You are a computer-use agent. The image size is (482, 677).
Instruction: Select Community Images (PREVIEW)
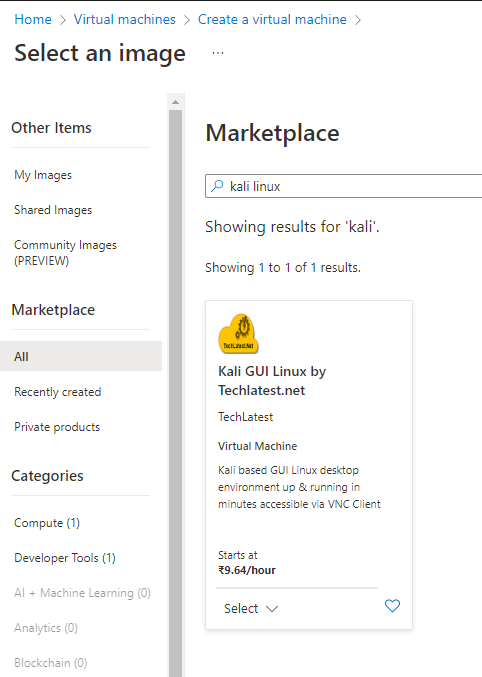[65, 253]
